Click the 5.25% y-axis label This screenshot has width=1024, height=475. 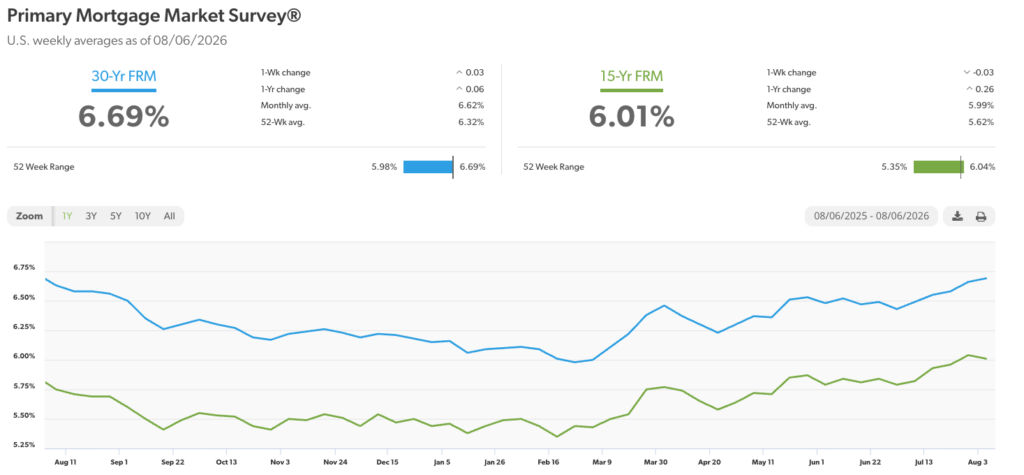[25, 446]
